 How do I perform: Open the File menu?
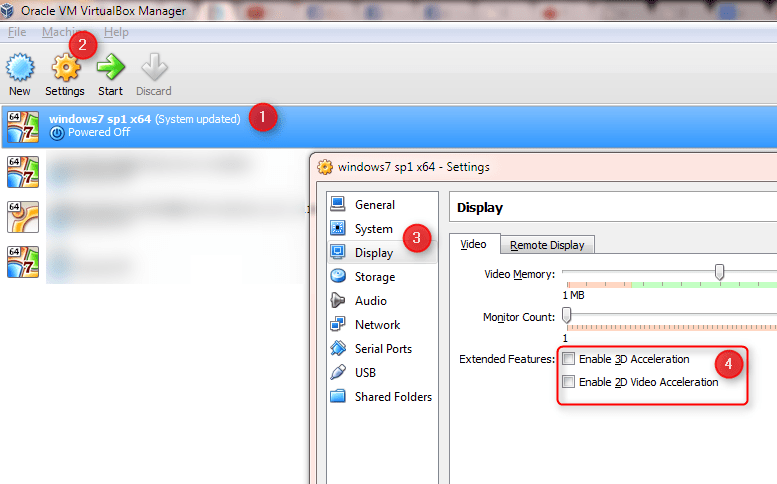coord(17,32)
